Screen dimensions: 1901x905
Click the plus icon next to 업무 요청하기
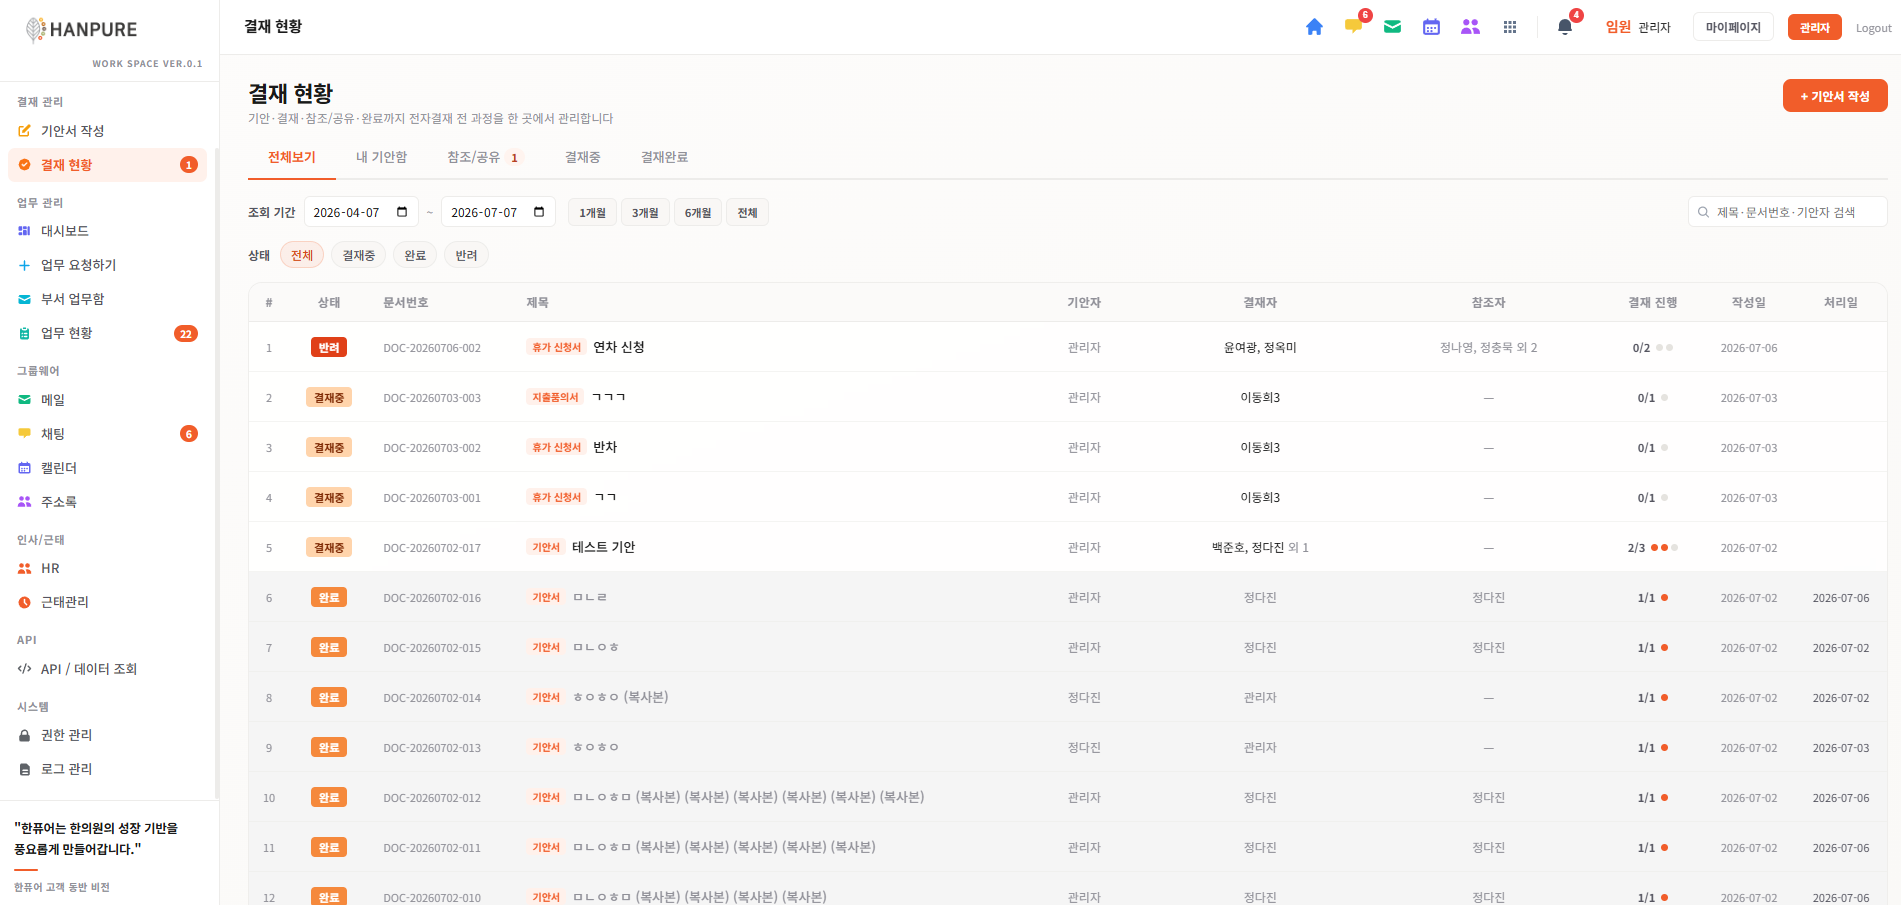[24, 265]
